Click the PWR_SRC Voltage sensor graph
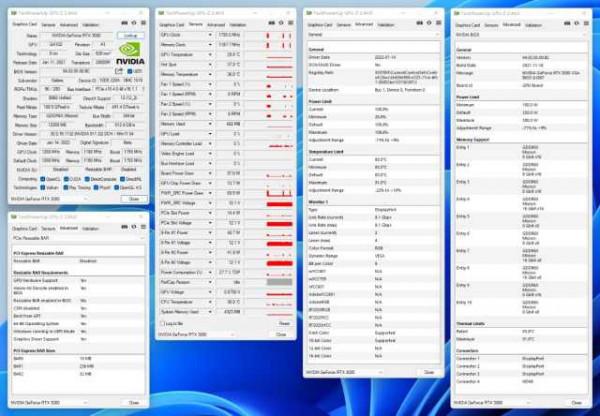This screenshot has width=600, height=416. [279, 203]
